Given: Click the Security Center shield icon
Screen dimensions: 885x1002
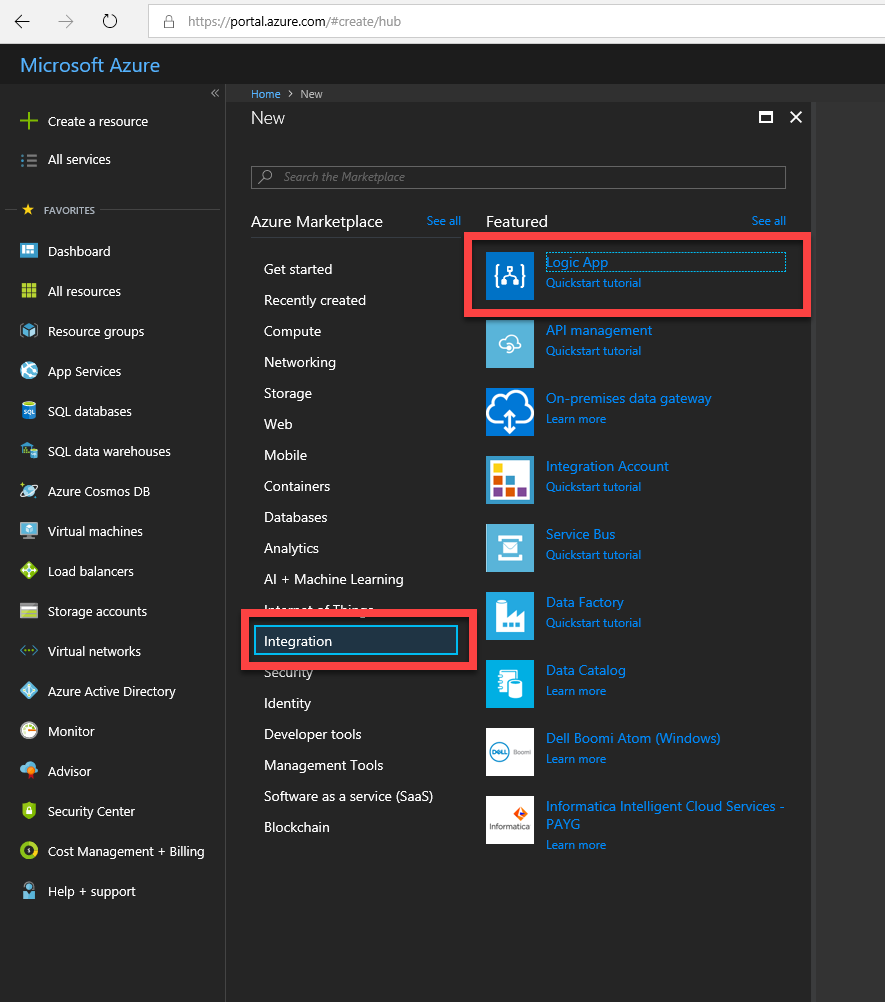Looking at the screenshot, I should (x=29, y=810).
